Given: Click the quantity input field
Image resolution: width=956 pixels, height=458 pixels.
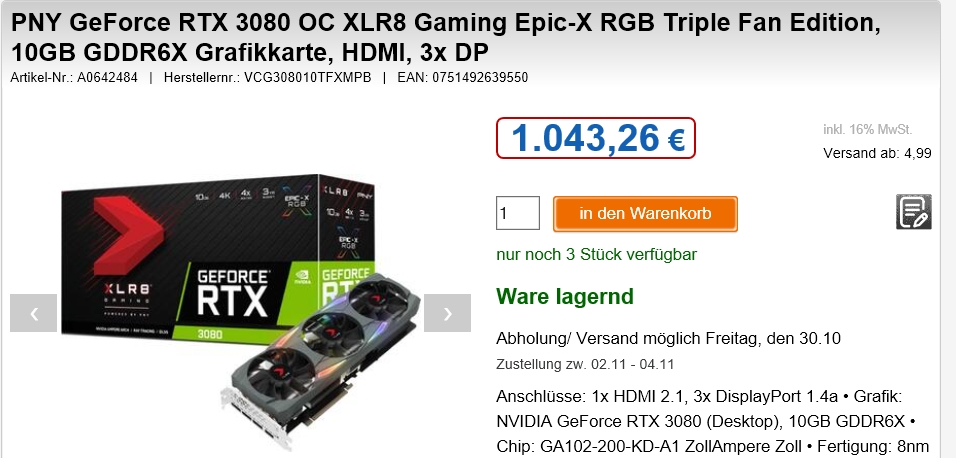Looking at the screenshot, I should [x=518, y=213].
